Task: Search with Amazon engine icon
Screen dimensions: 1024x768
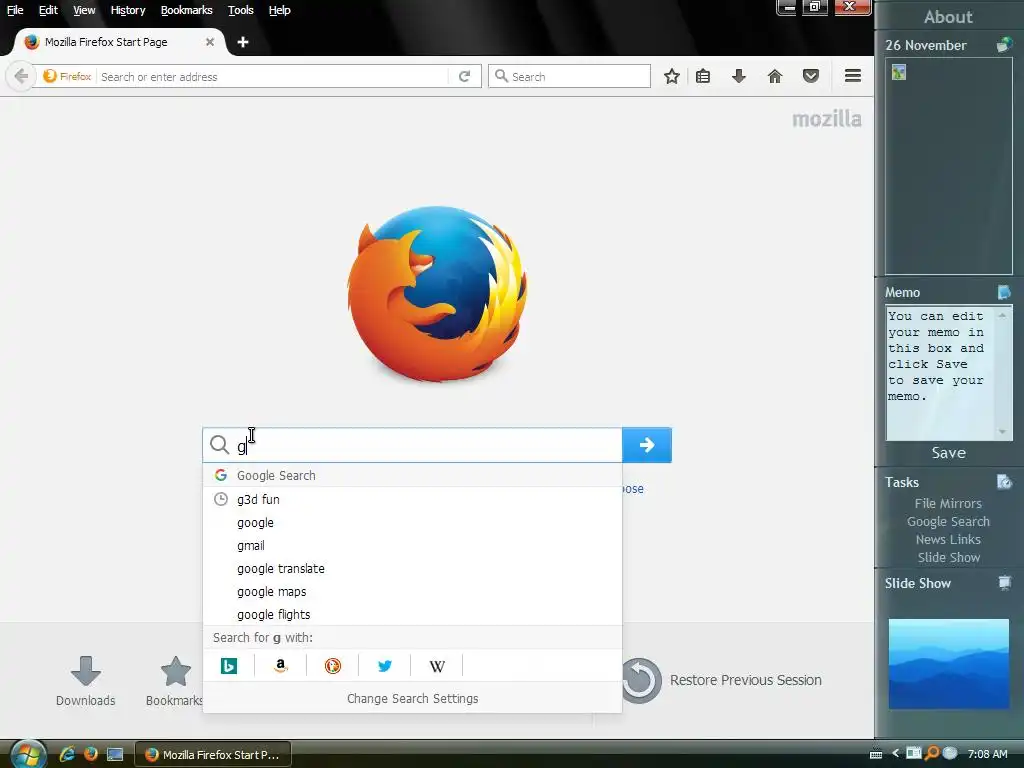Action: tap(281, 665)
